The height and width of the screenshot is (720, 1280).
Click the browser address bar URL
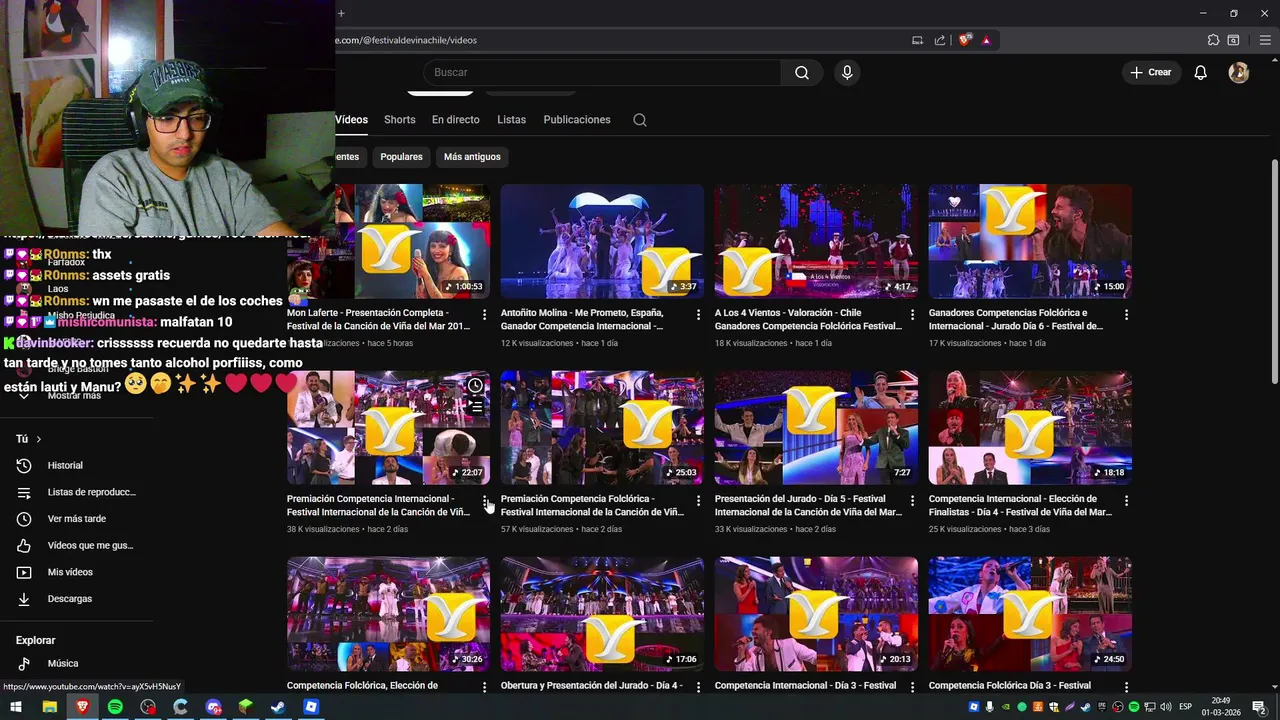pyautogui.click(x=407, y=40)
